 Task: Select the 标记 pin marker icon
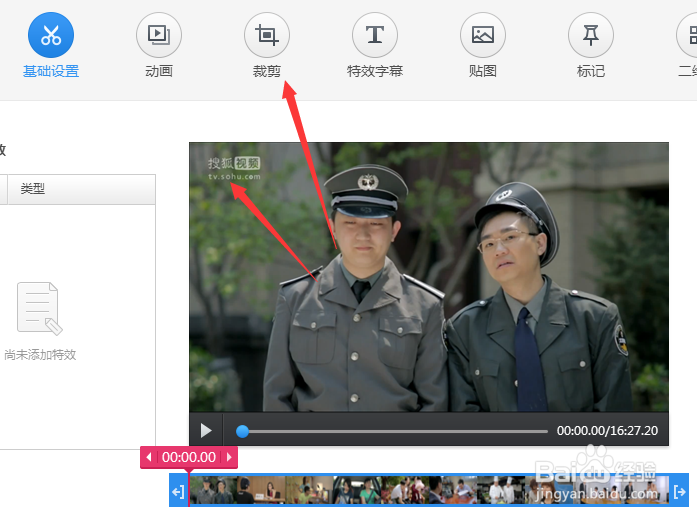click(x=591, y=35)
